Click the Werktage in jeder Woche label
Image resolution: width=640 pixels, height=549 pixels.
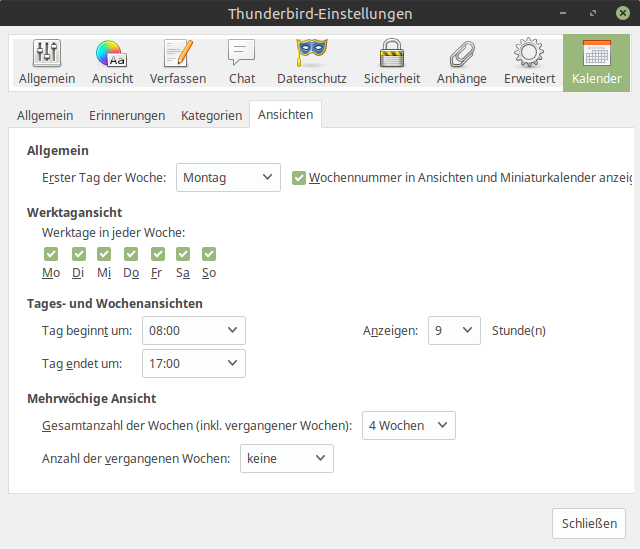click(x=113, y=233)
